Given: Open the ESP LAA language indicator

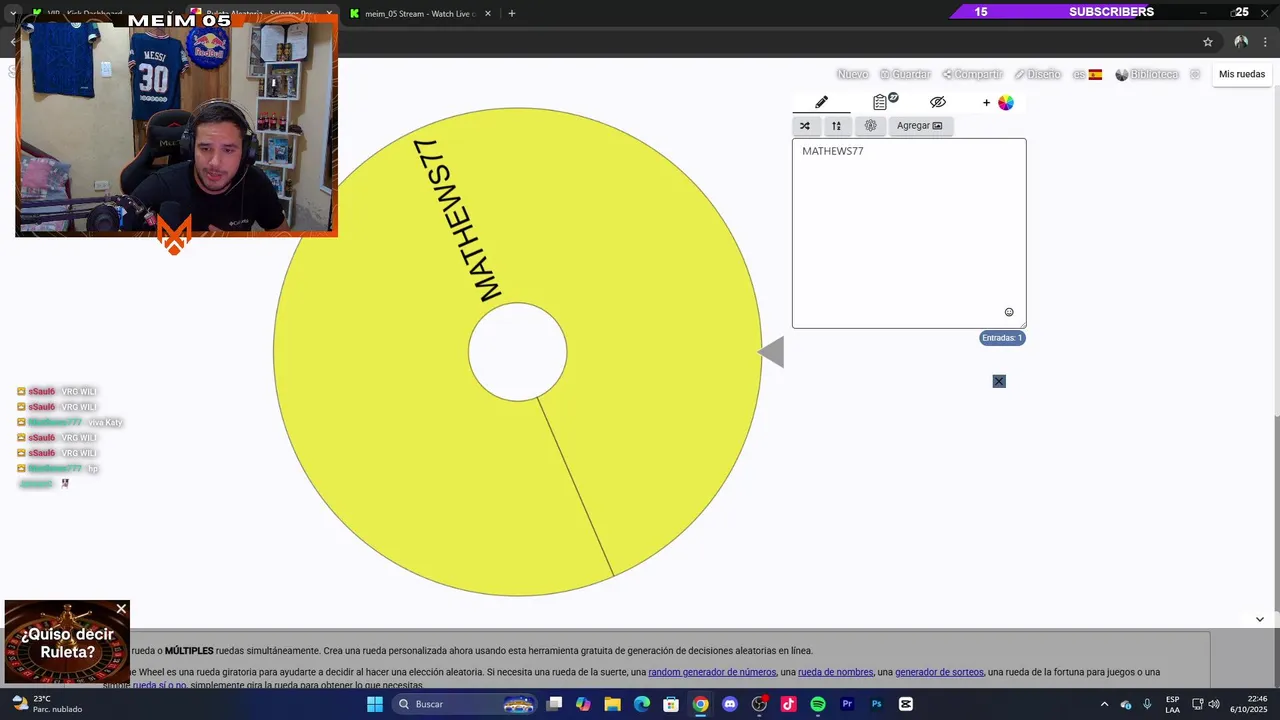Looking at the screenshot, I should point(1172,704).
